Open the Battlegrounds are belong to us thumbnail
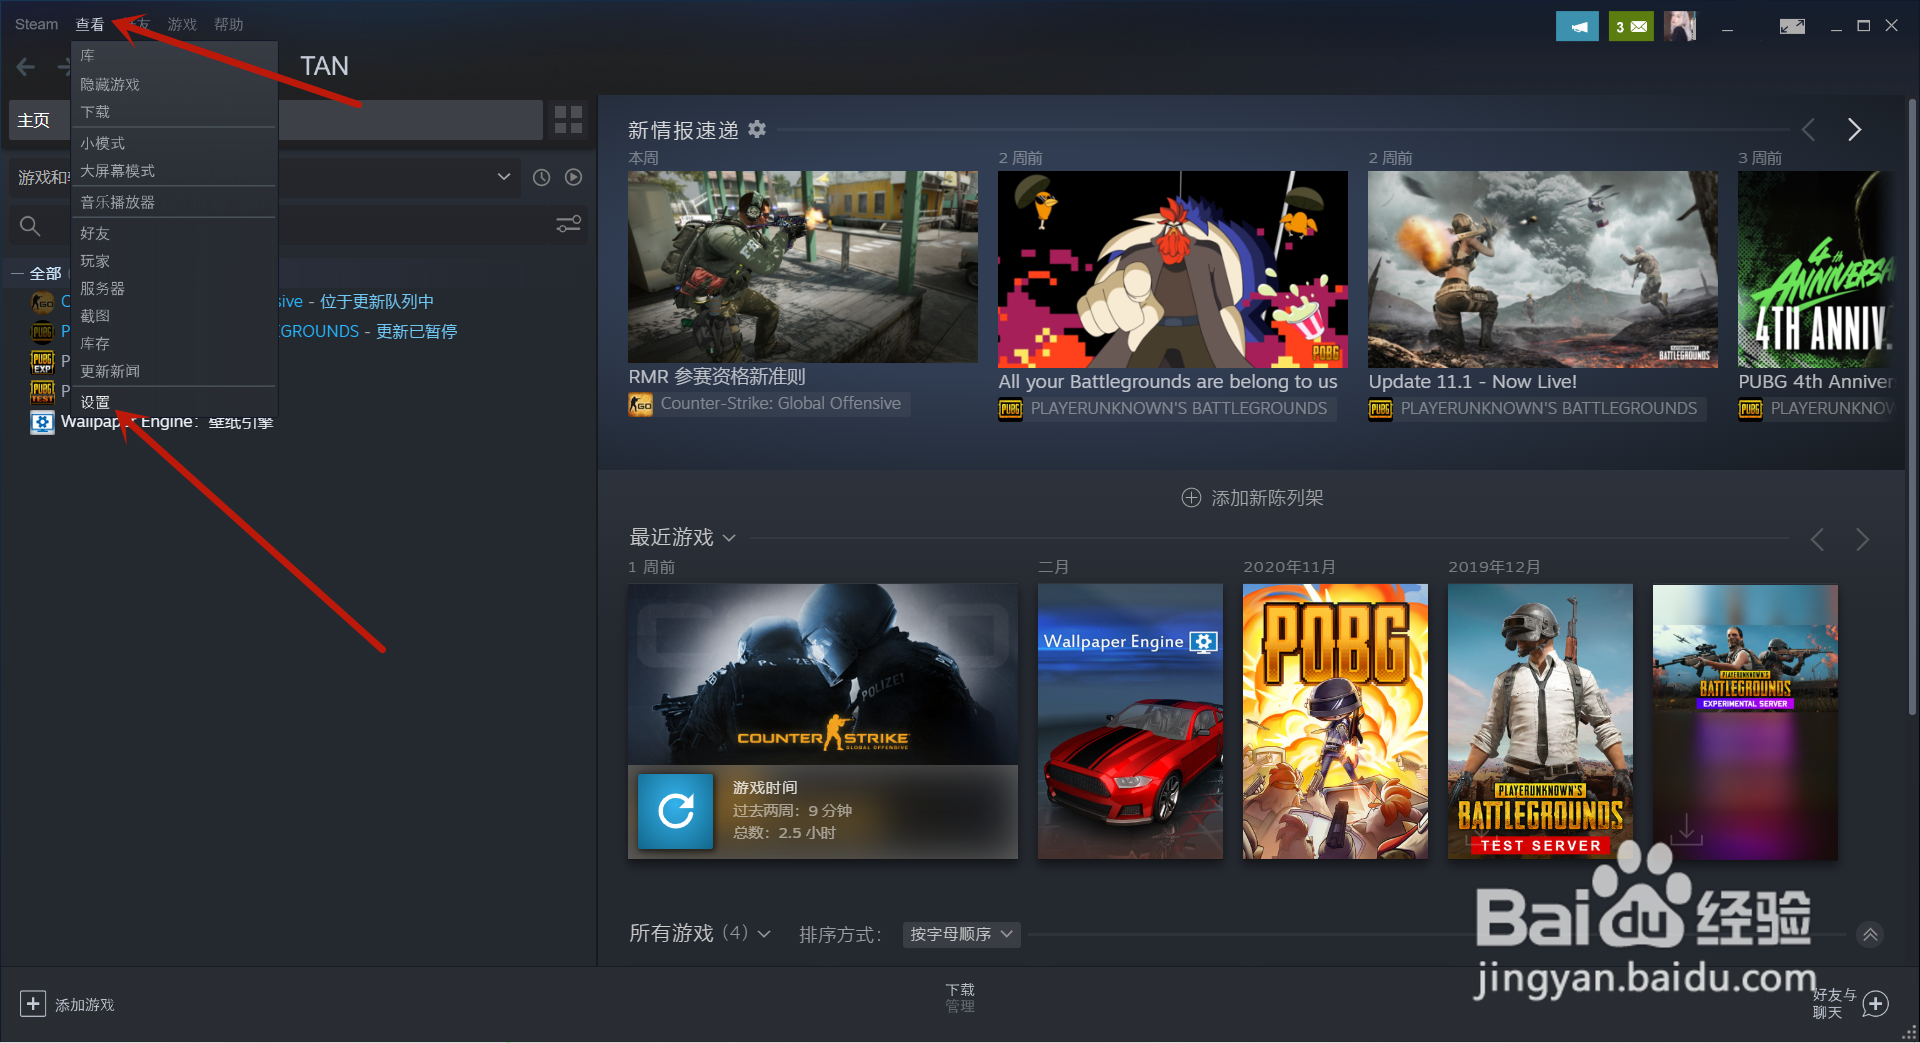This screenshot has height=1043, width=1920. tap(1172, 269)
